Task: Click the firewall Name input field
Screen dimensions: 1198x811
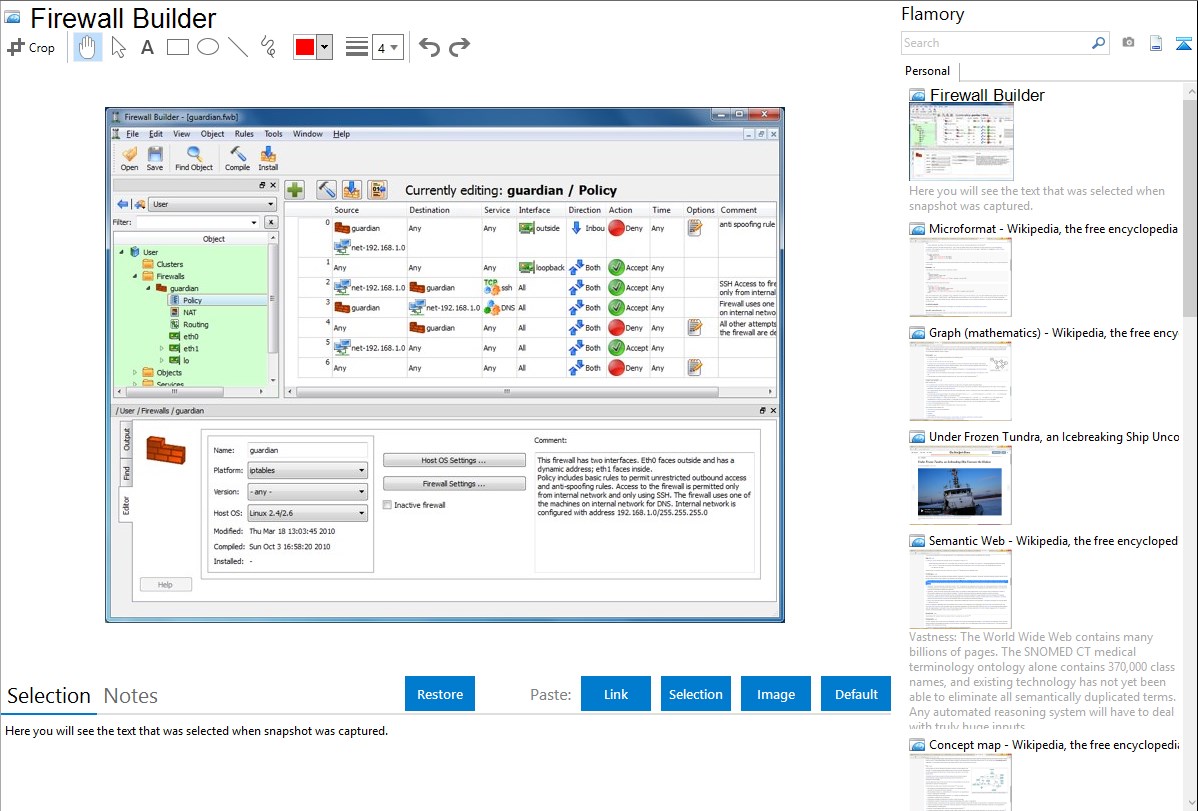Action: (307, 450)
